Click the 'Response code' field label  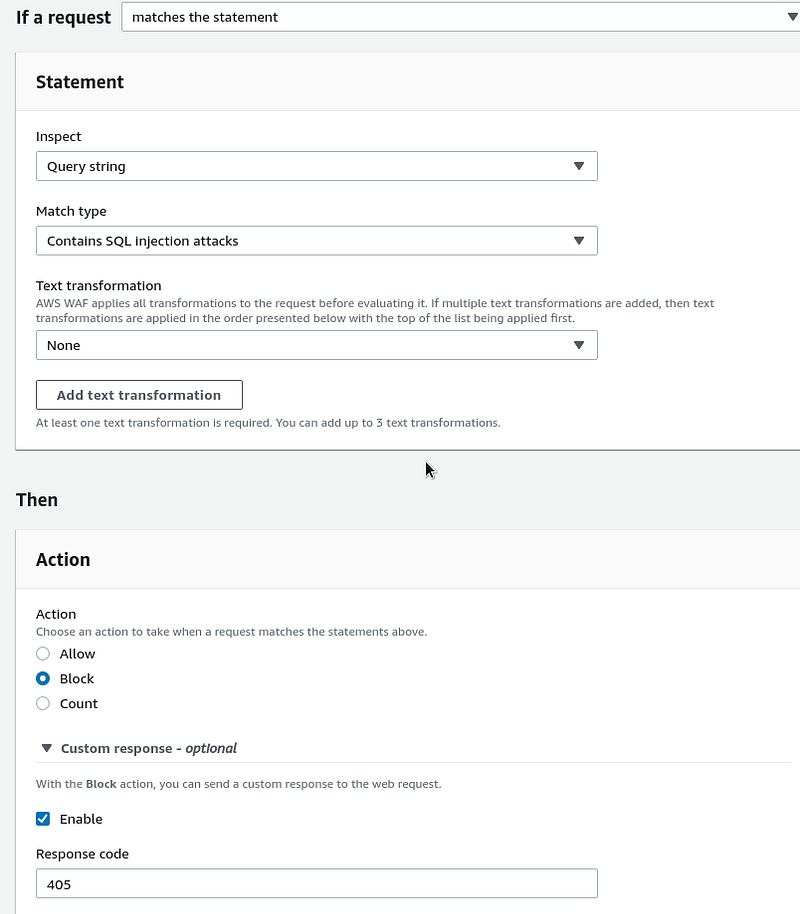(x=82, y=854)
